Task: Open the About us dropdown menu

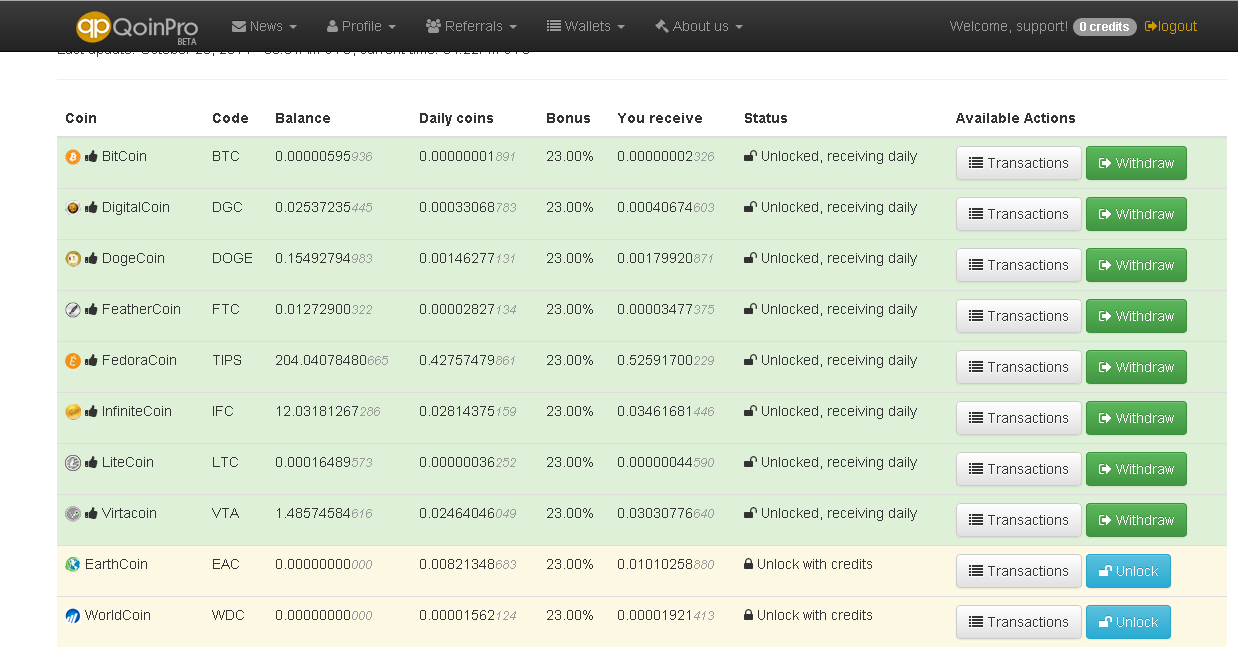Action: (699, 26)
